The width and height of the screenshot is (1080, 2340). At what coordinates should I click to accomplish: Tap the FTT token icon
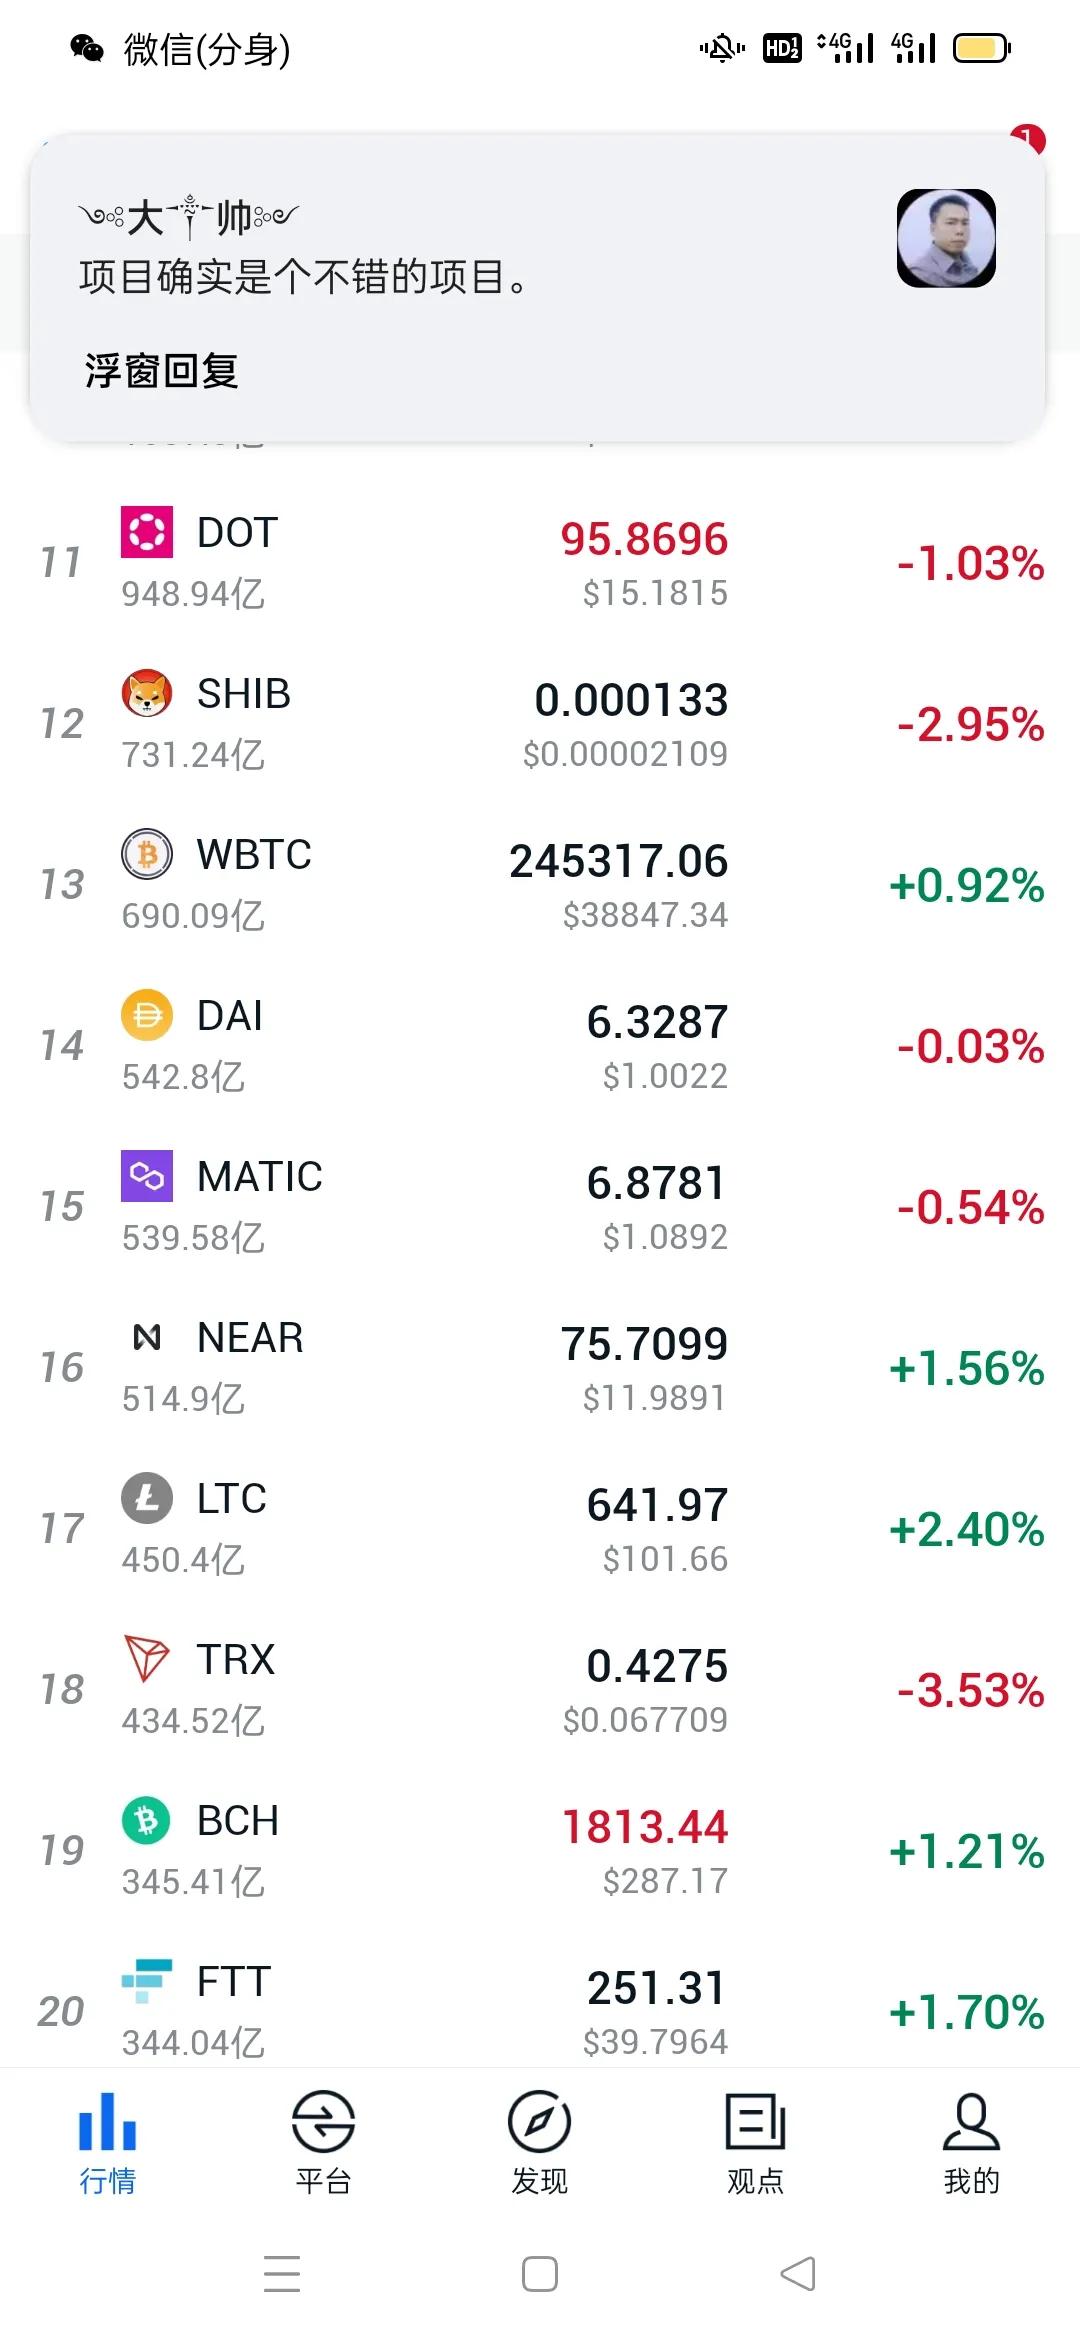point(147,1981)
